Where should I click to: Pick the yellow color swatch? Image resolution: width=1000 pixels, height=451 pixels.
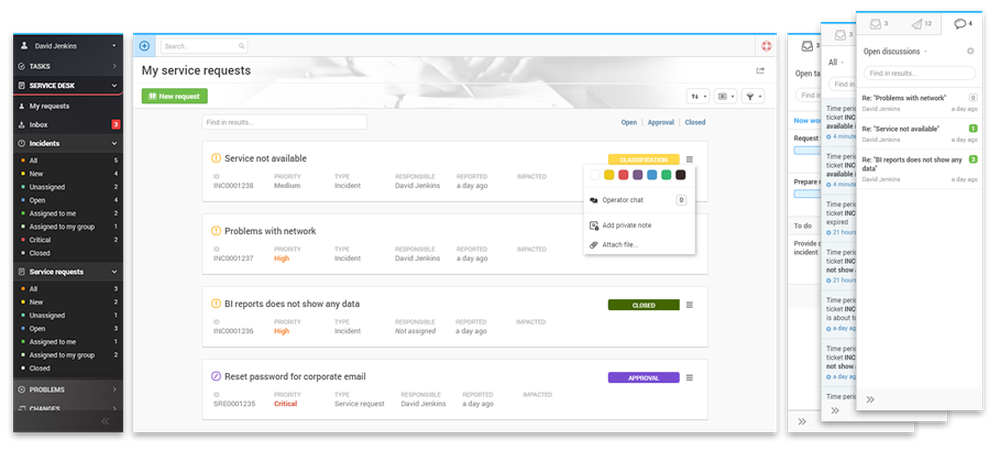(x=609, y=175)
